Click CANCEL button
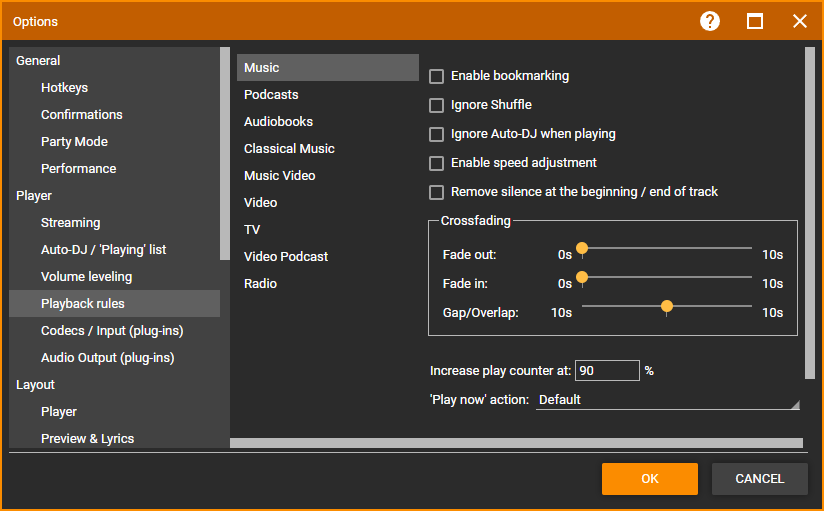The width and height of the screenshot is (824, 511). (x=759, y=479)
